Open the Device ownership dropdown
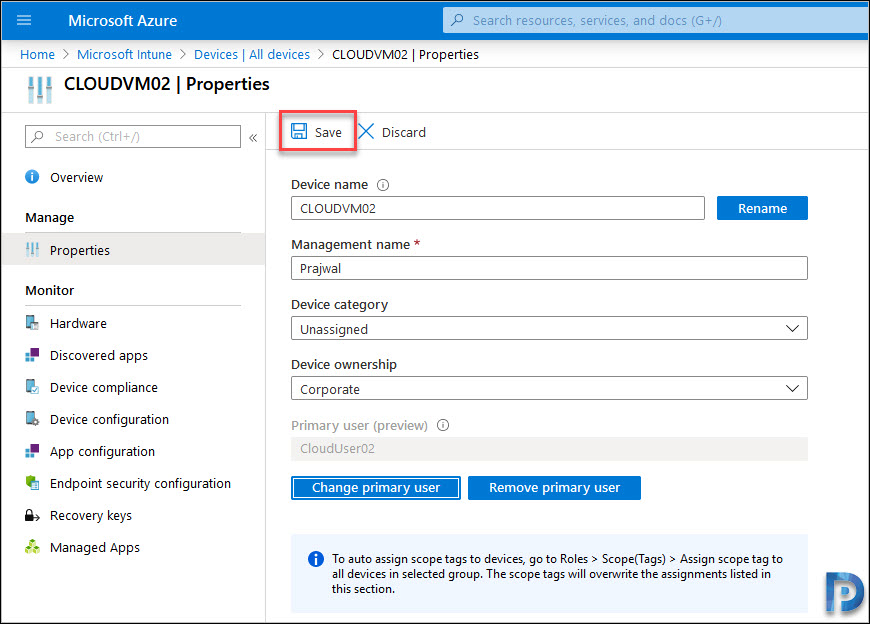 [549, 388]
